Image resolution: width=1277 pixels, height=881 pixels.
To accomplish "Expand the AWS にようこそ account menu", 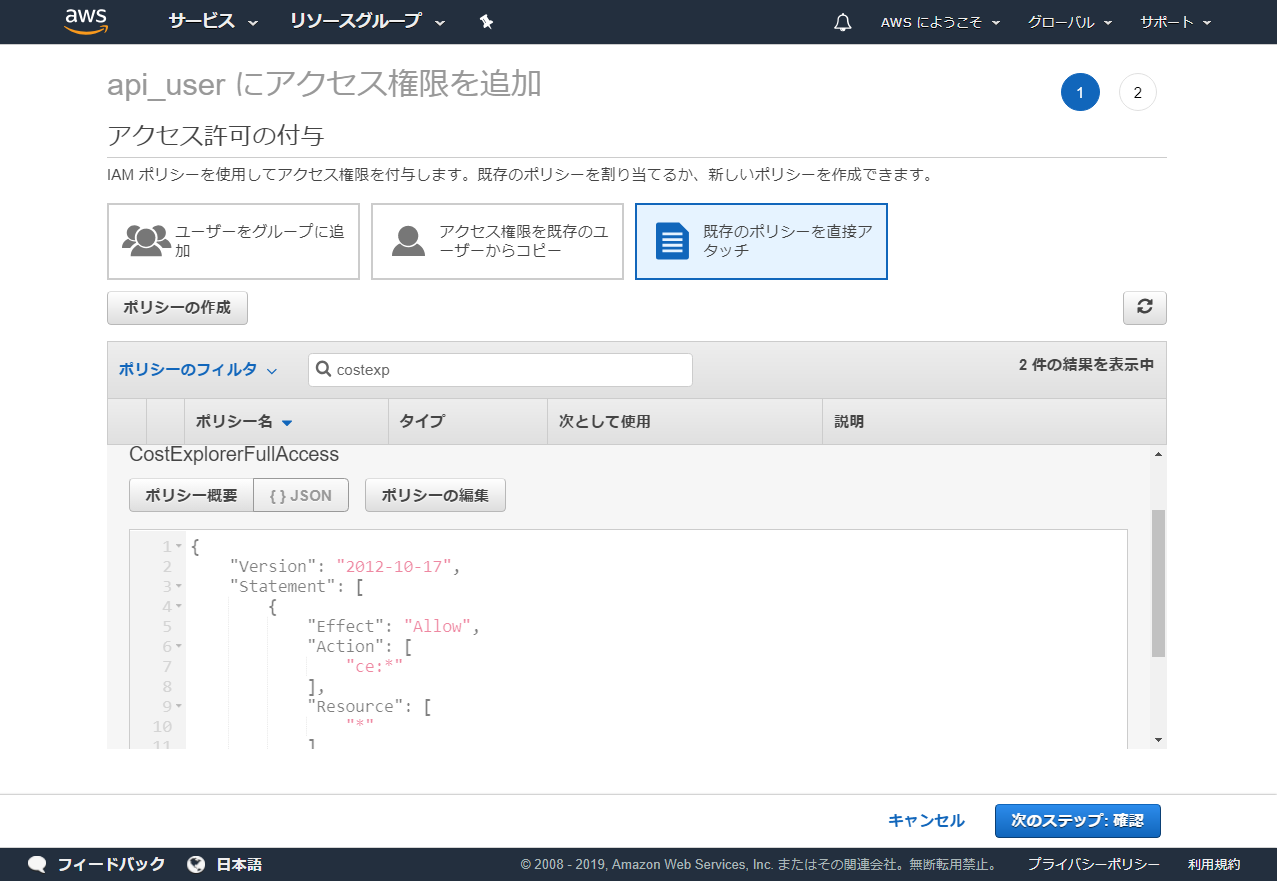I will pos(940,22).
